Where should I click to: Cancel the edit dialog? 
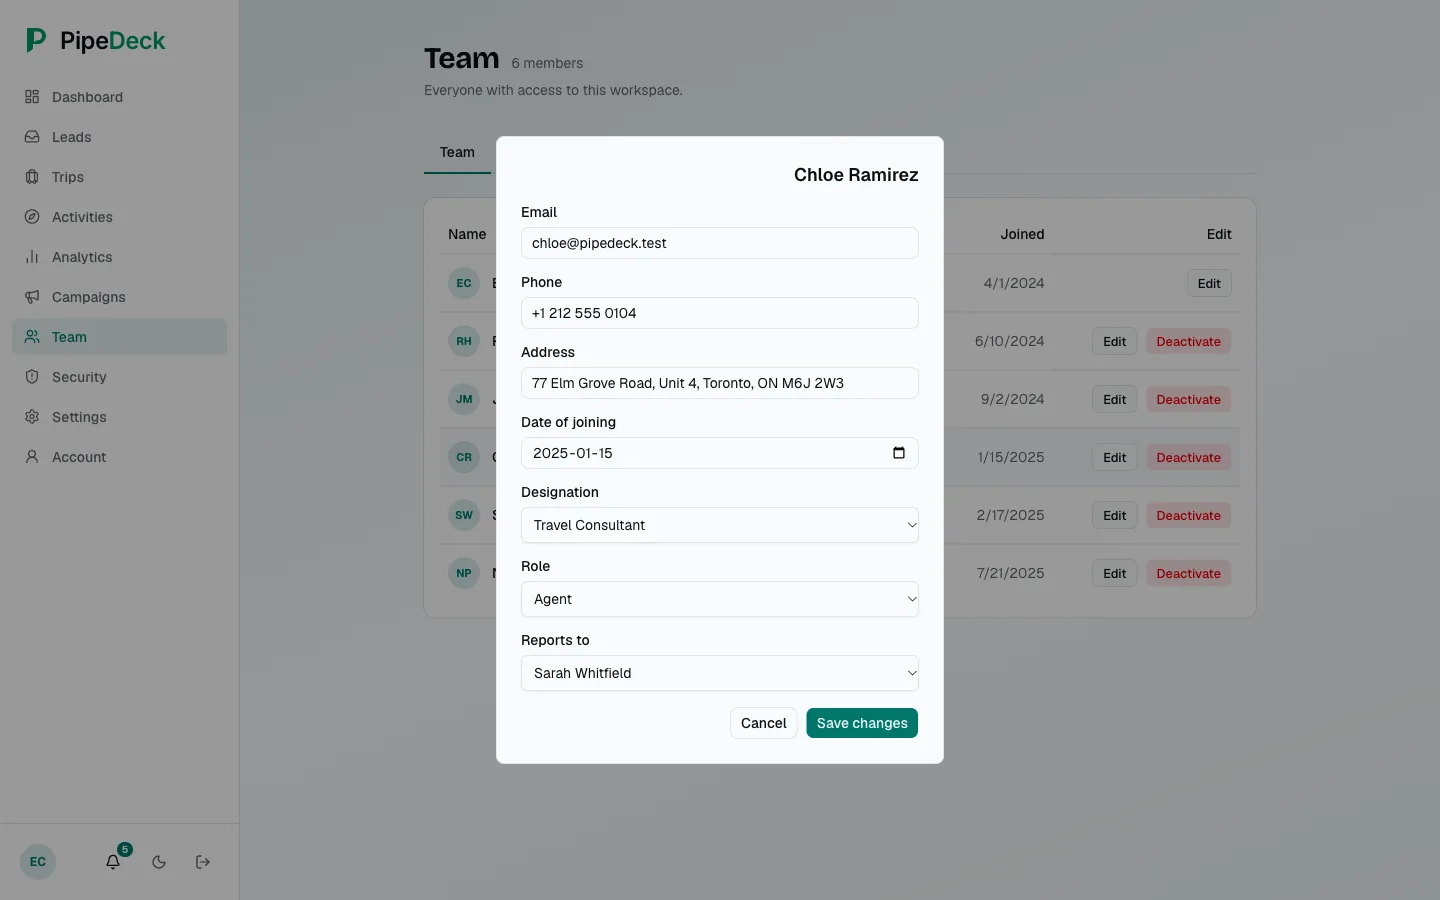764,723
